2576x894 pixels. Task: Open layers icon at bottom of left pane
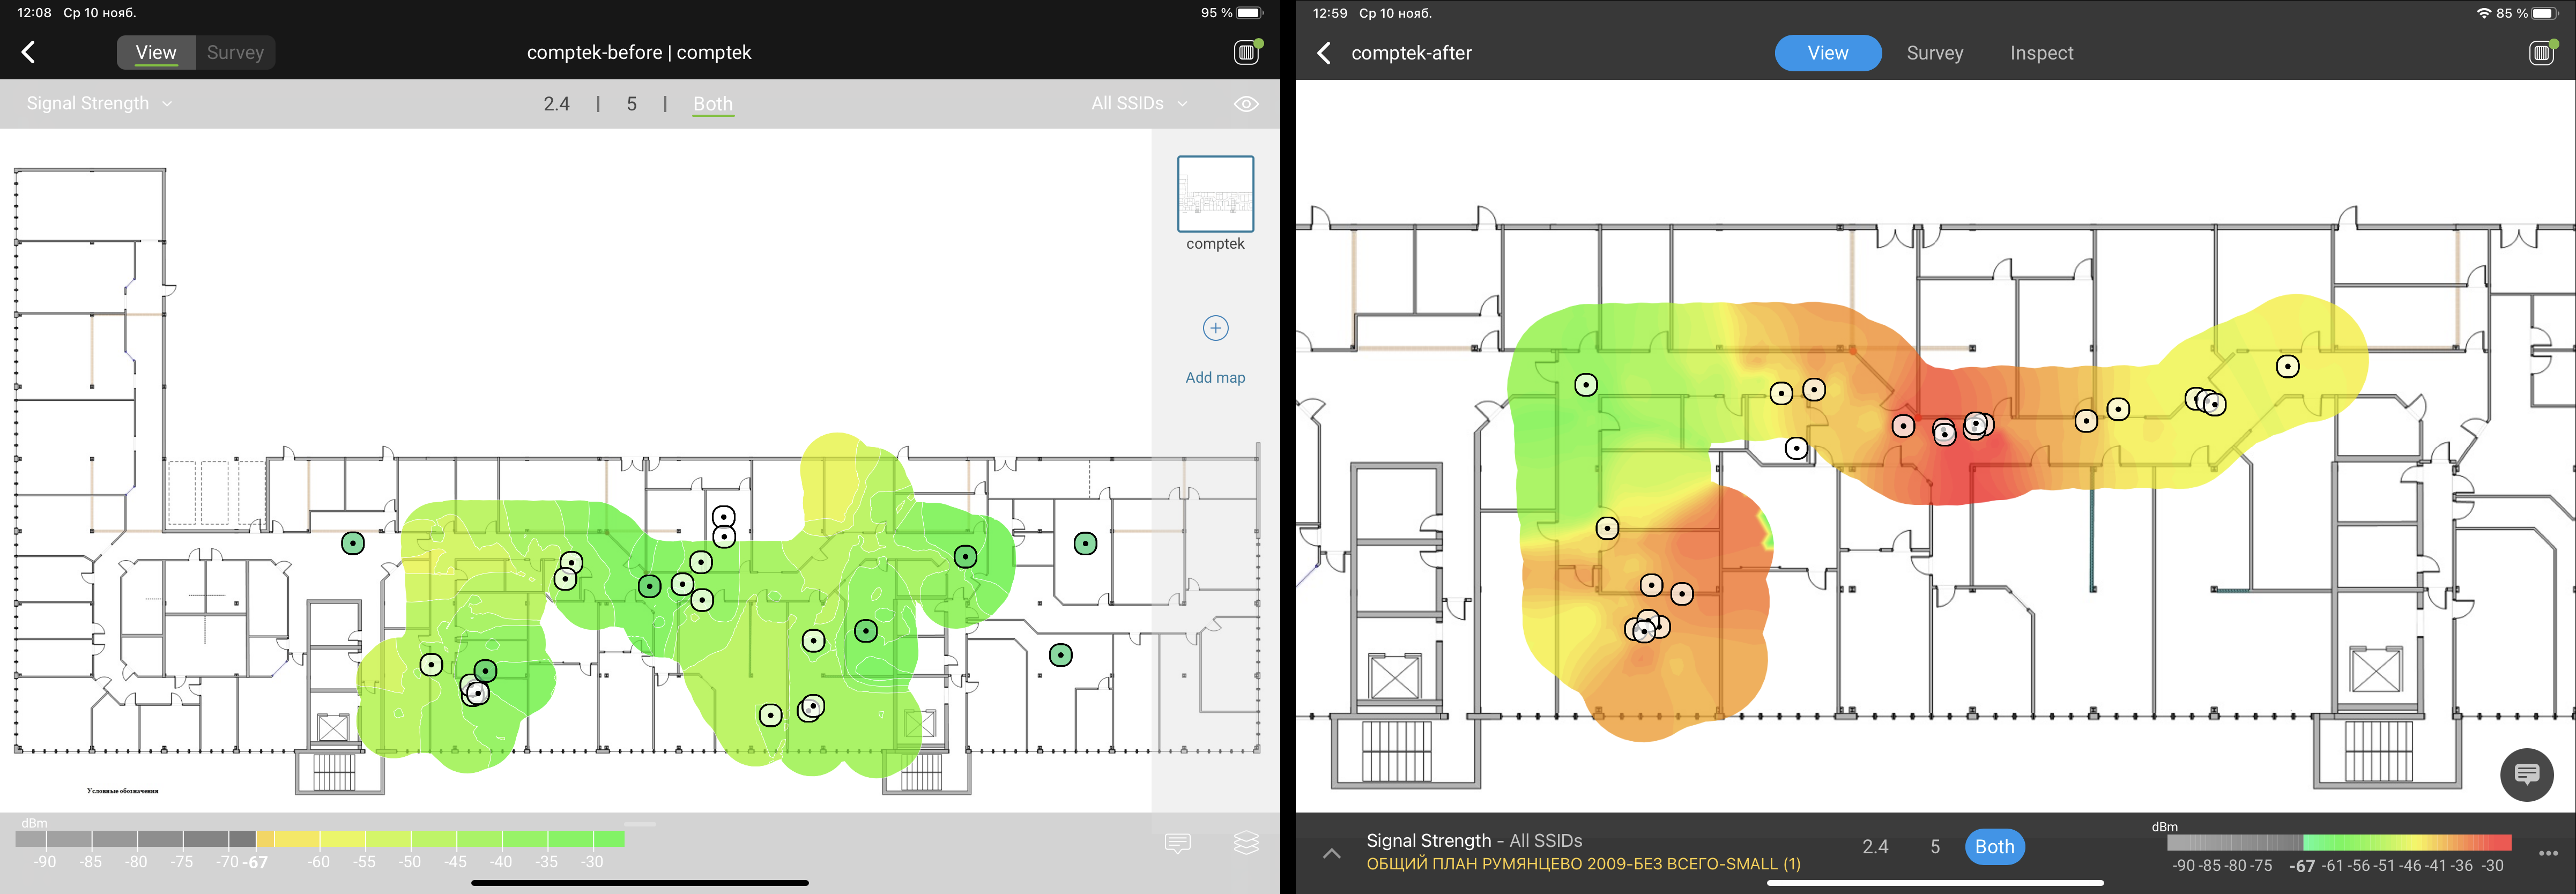click(x=1246, y=843)
